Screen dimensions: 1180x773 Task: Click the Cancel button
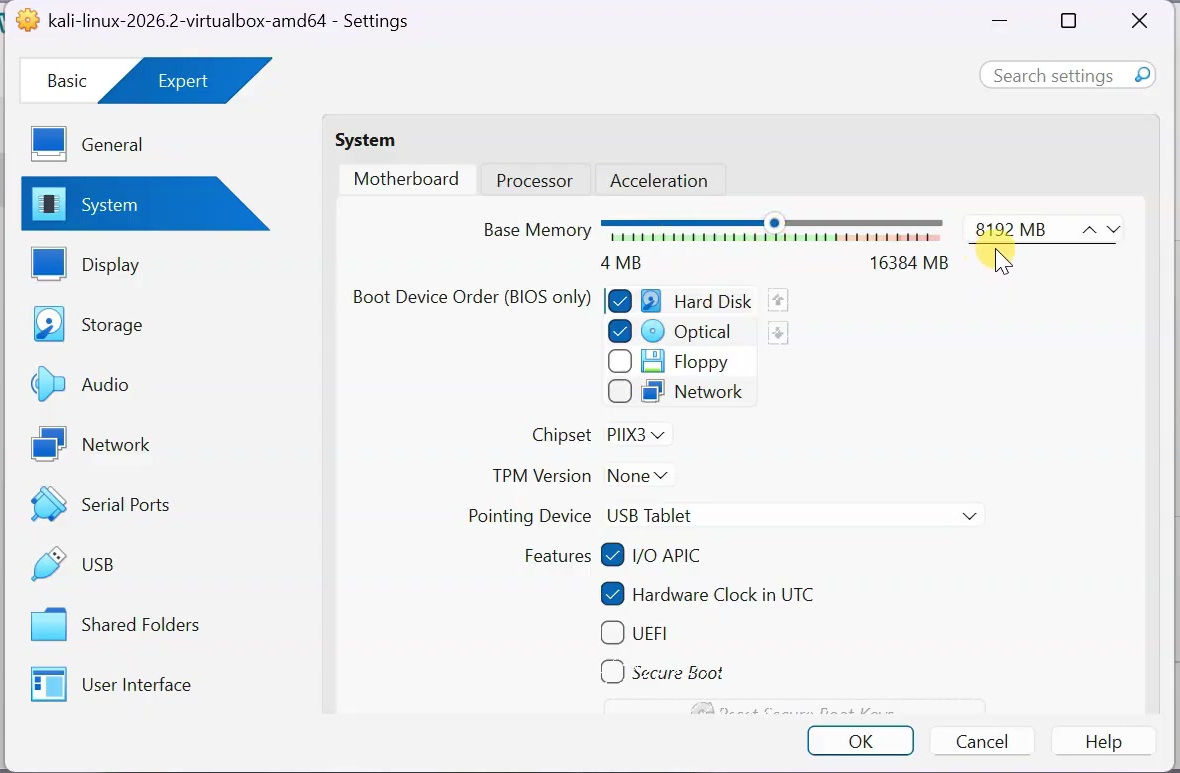981,741
